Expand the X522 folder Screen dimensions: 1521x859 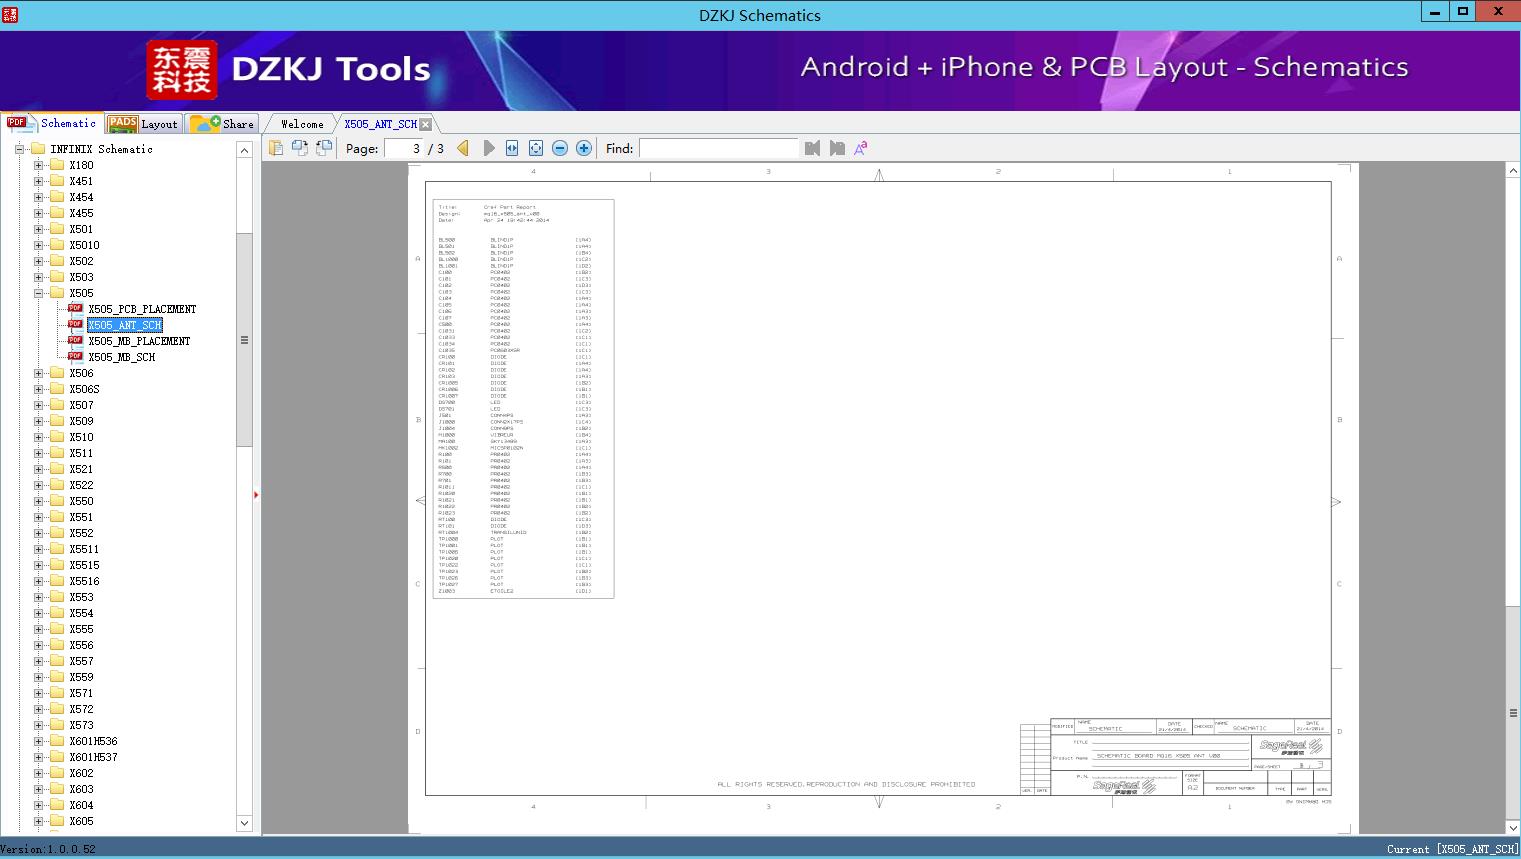point(39,485)
